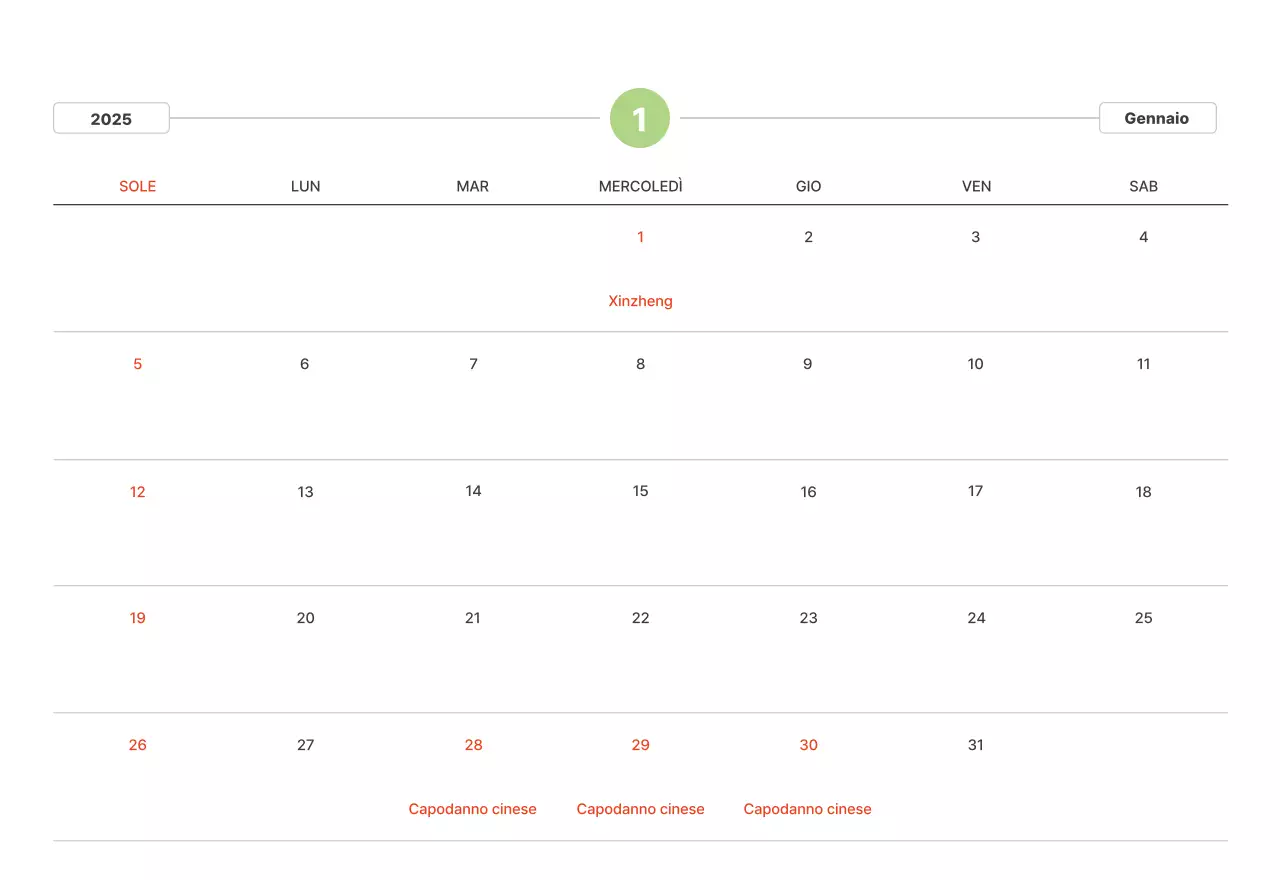Screen dimensions: 1280x880
Task: Click the LUN weekday header
Action: (x=305, y=186)
